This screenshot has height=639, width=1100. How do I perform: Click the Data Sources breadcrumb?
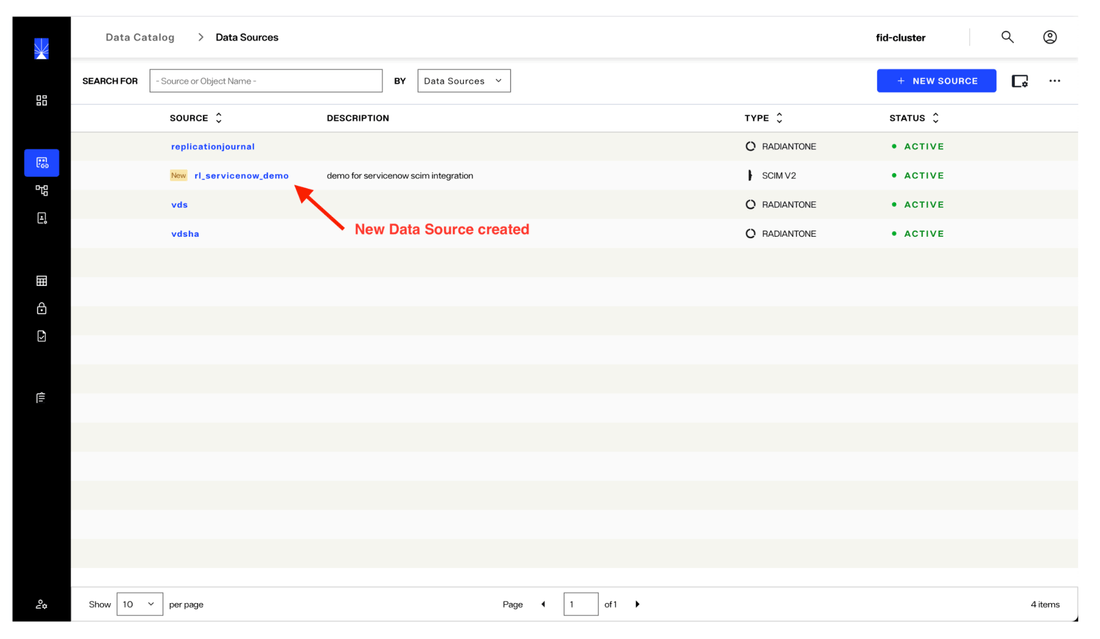click(x=247, y=37)
